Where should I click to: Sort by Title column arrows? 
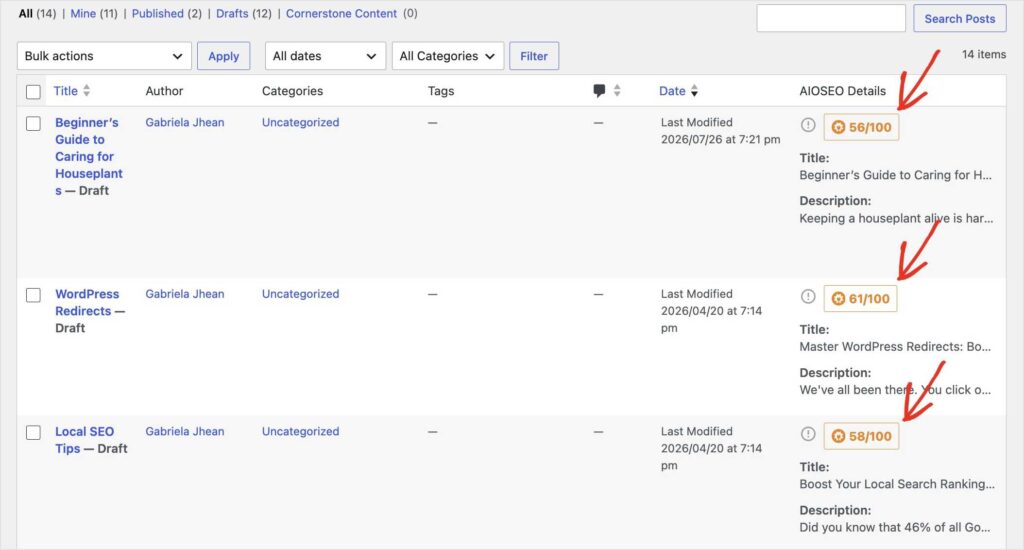coord(86,91)
